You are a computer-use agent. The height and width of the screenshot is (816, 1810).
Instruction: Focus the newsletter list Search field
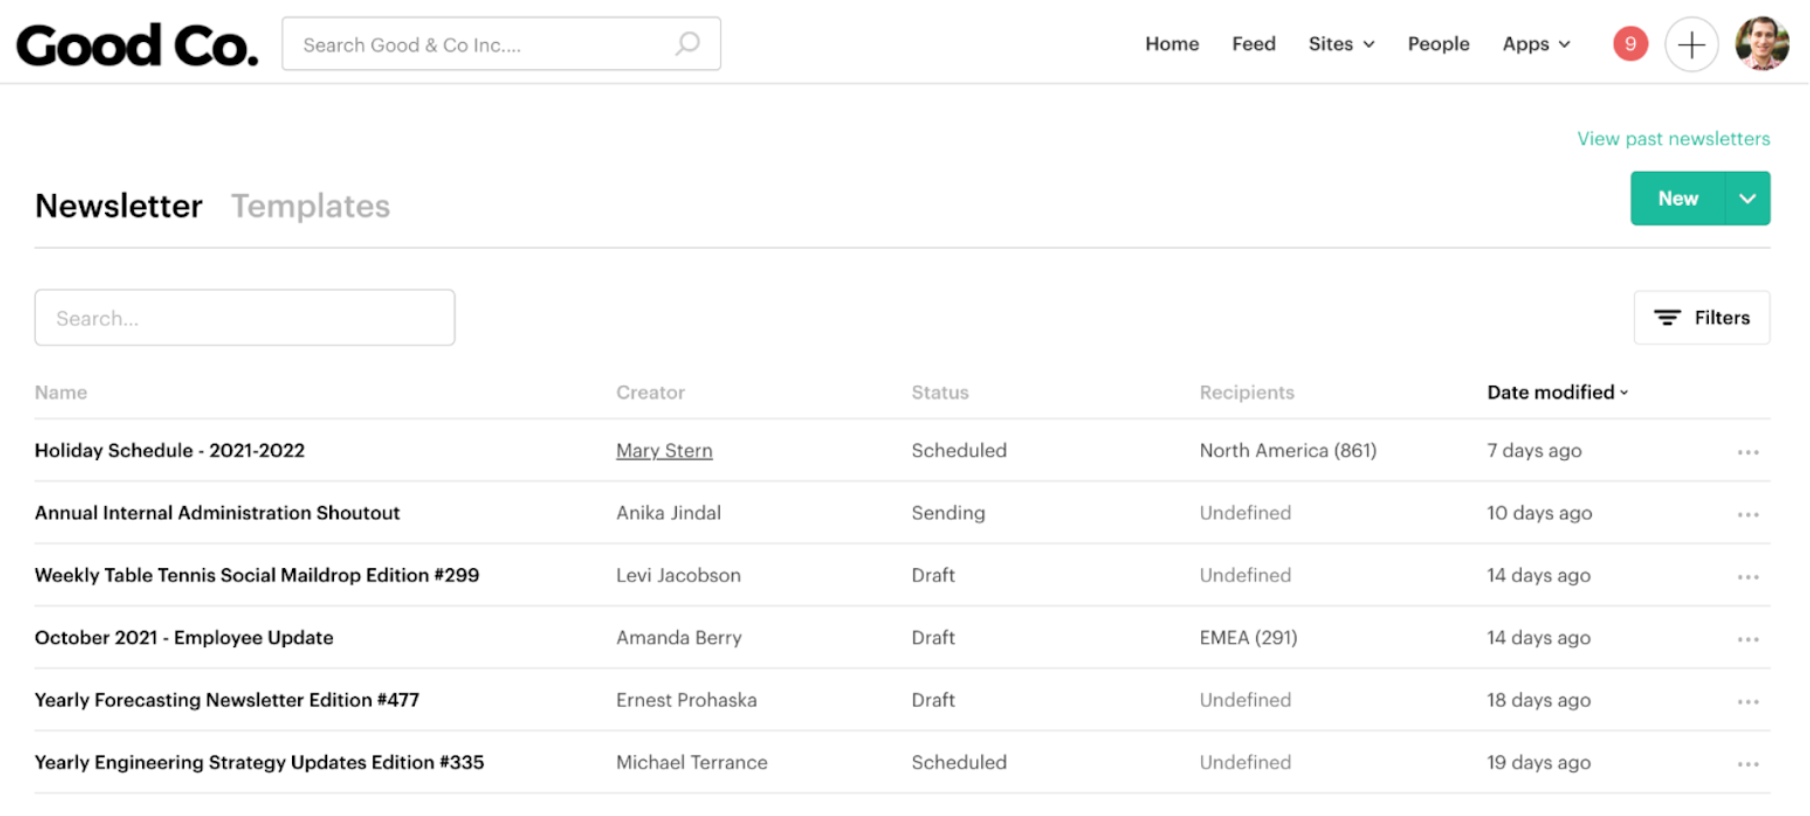click(244, 318)
